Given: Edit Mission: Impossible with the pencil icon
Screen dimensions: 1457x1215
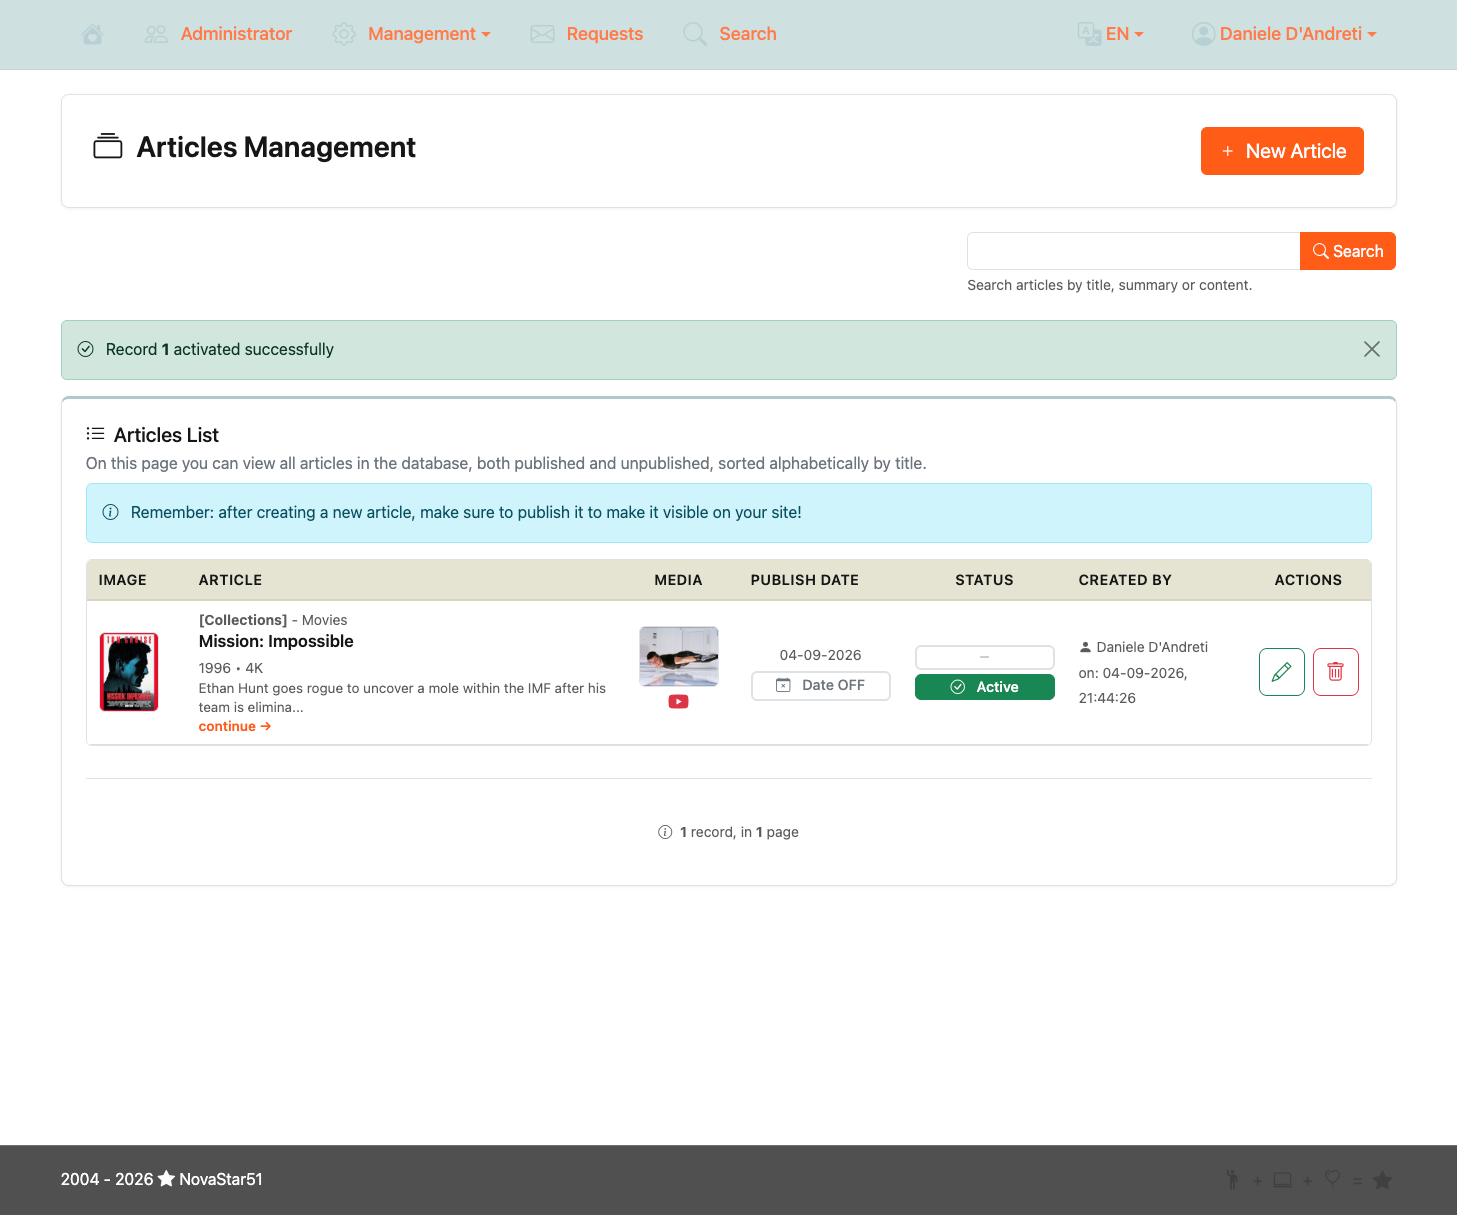Looking at the screenshot, I should [x=1281, y=672].
